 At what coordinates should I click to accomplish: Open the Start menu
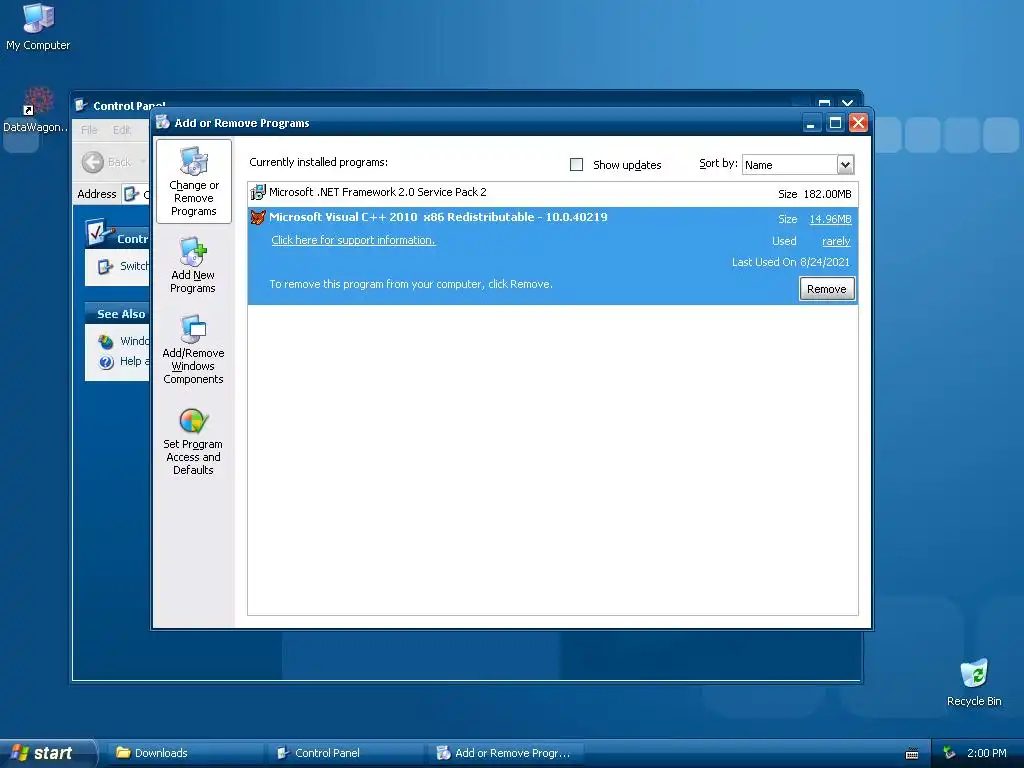(x=47, y=753)
